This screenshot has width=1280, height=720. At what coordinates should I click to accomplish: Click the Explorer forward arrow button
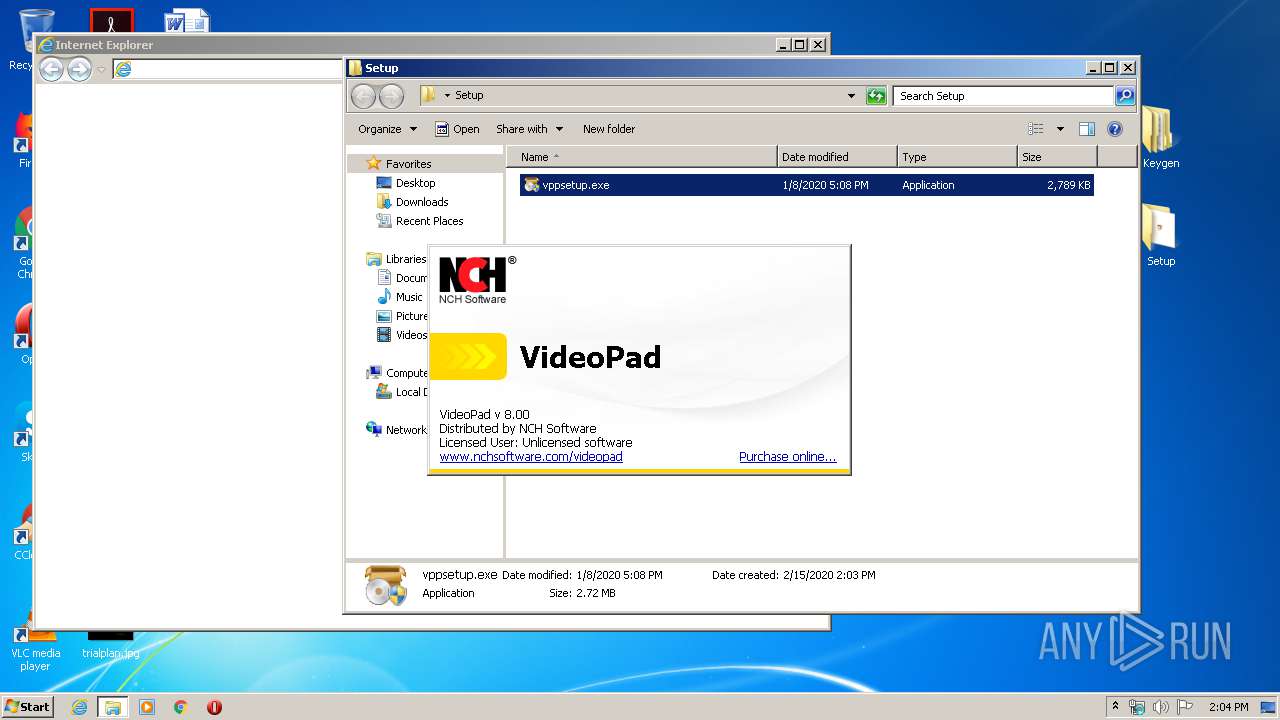point(391,96)
